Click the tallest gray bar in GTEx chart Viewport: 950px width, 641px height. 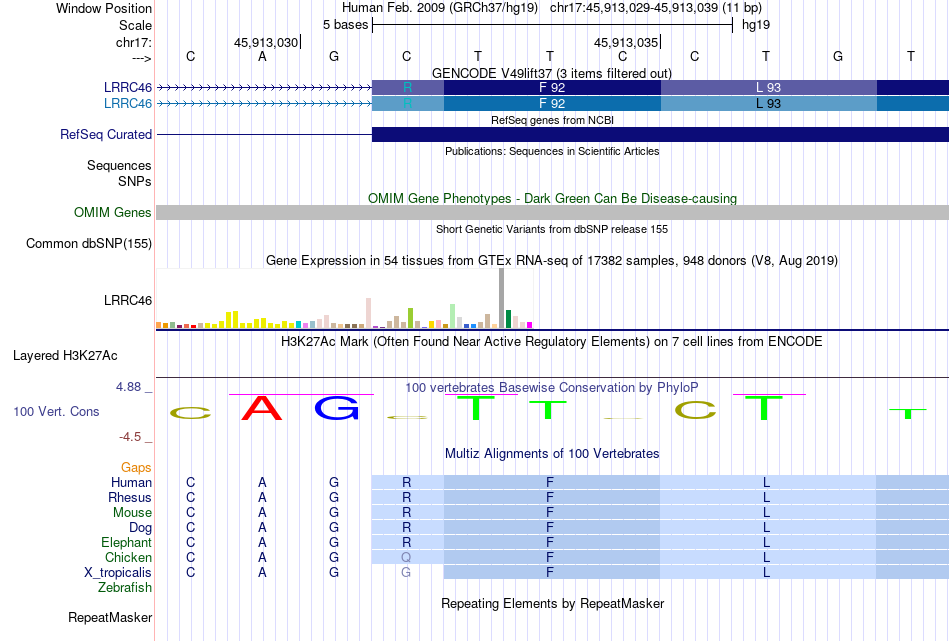click(502, 298)
